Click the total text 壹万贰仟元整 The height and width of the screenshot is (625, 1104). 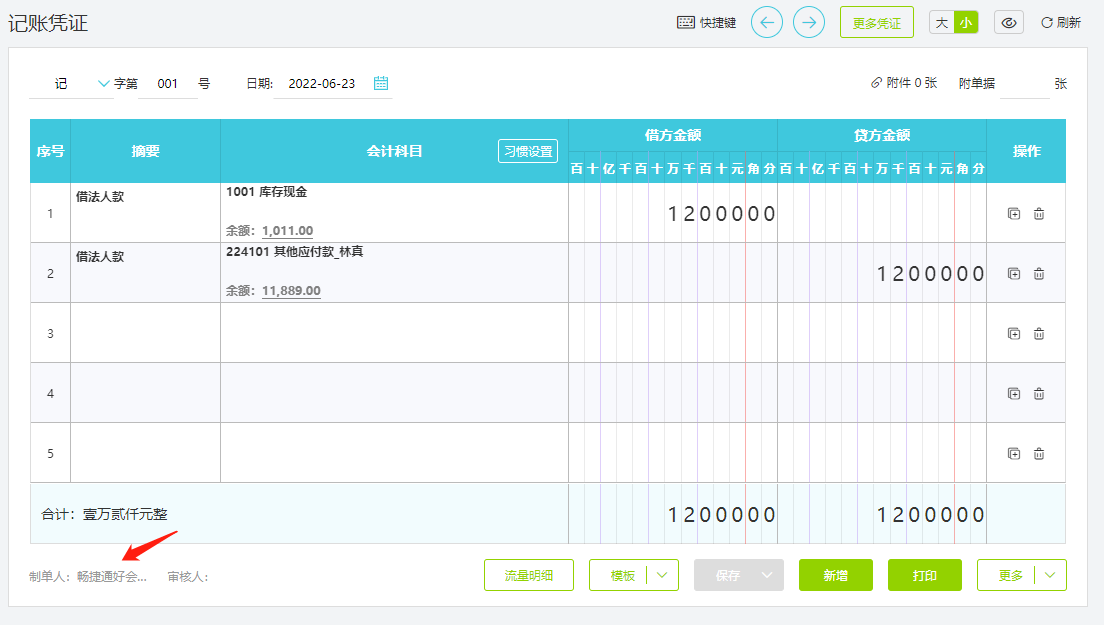125,514
